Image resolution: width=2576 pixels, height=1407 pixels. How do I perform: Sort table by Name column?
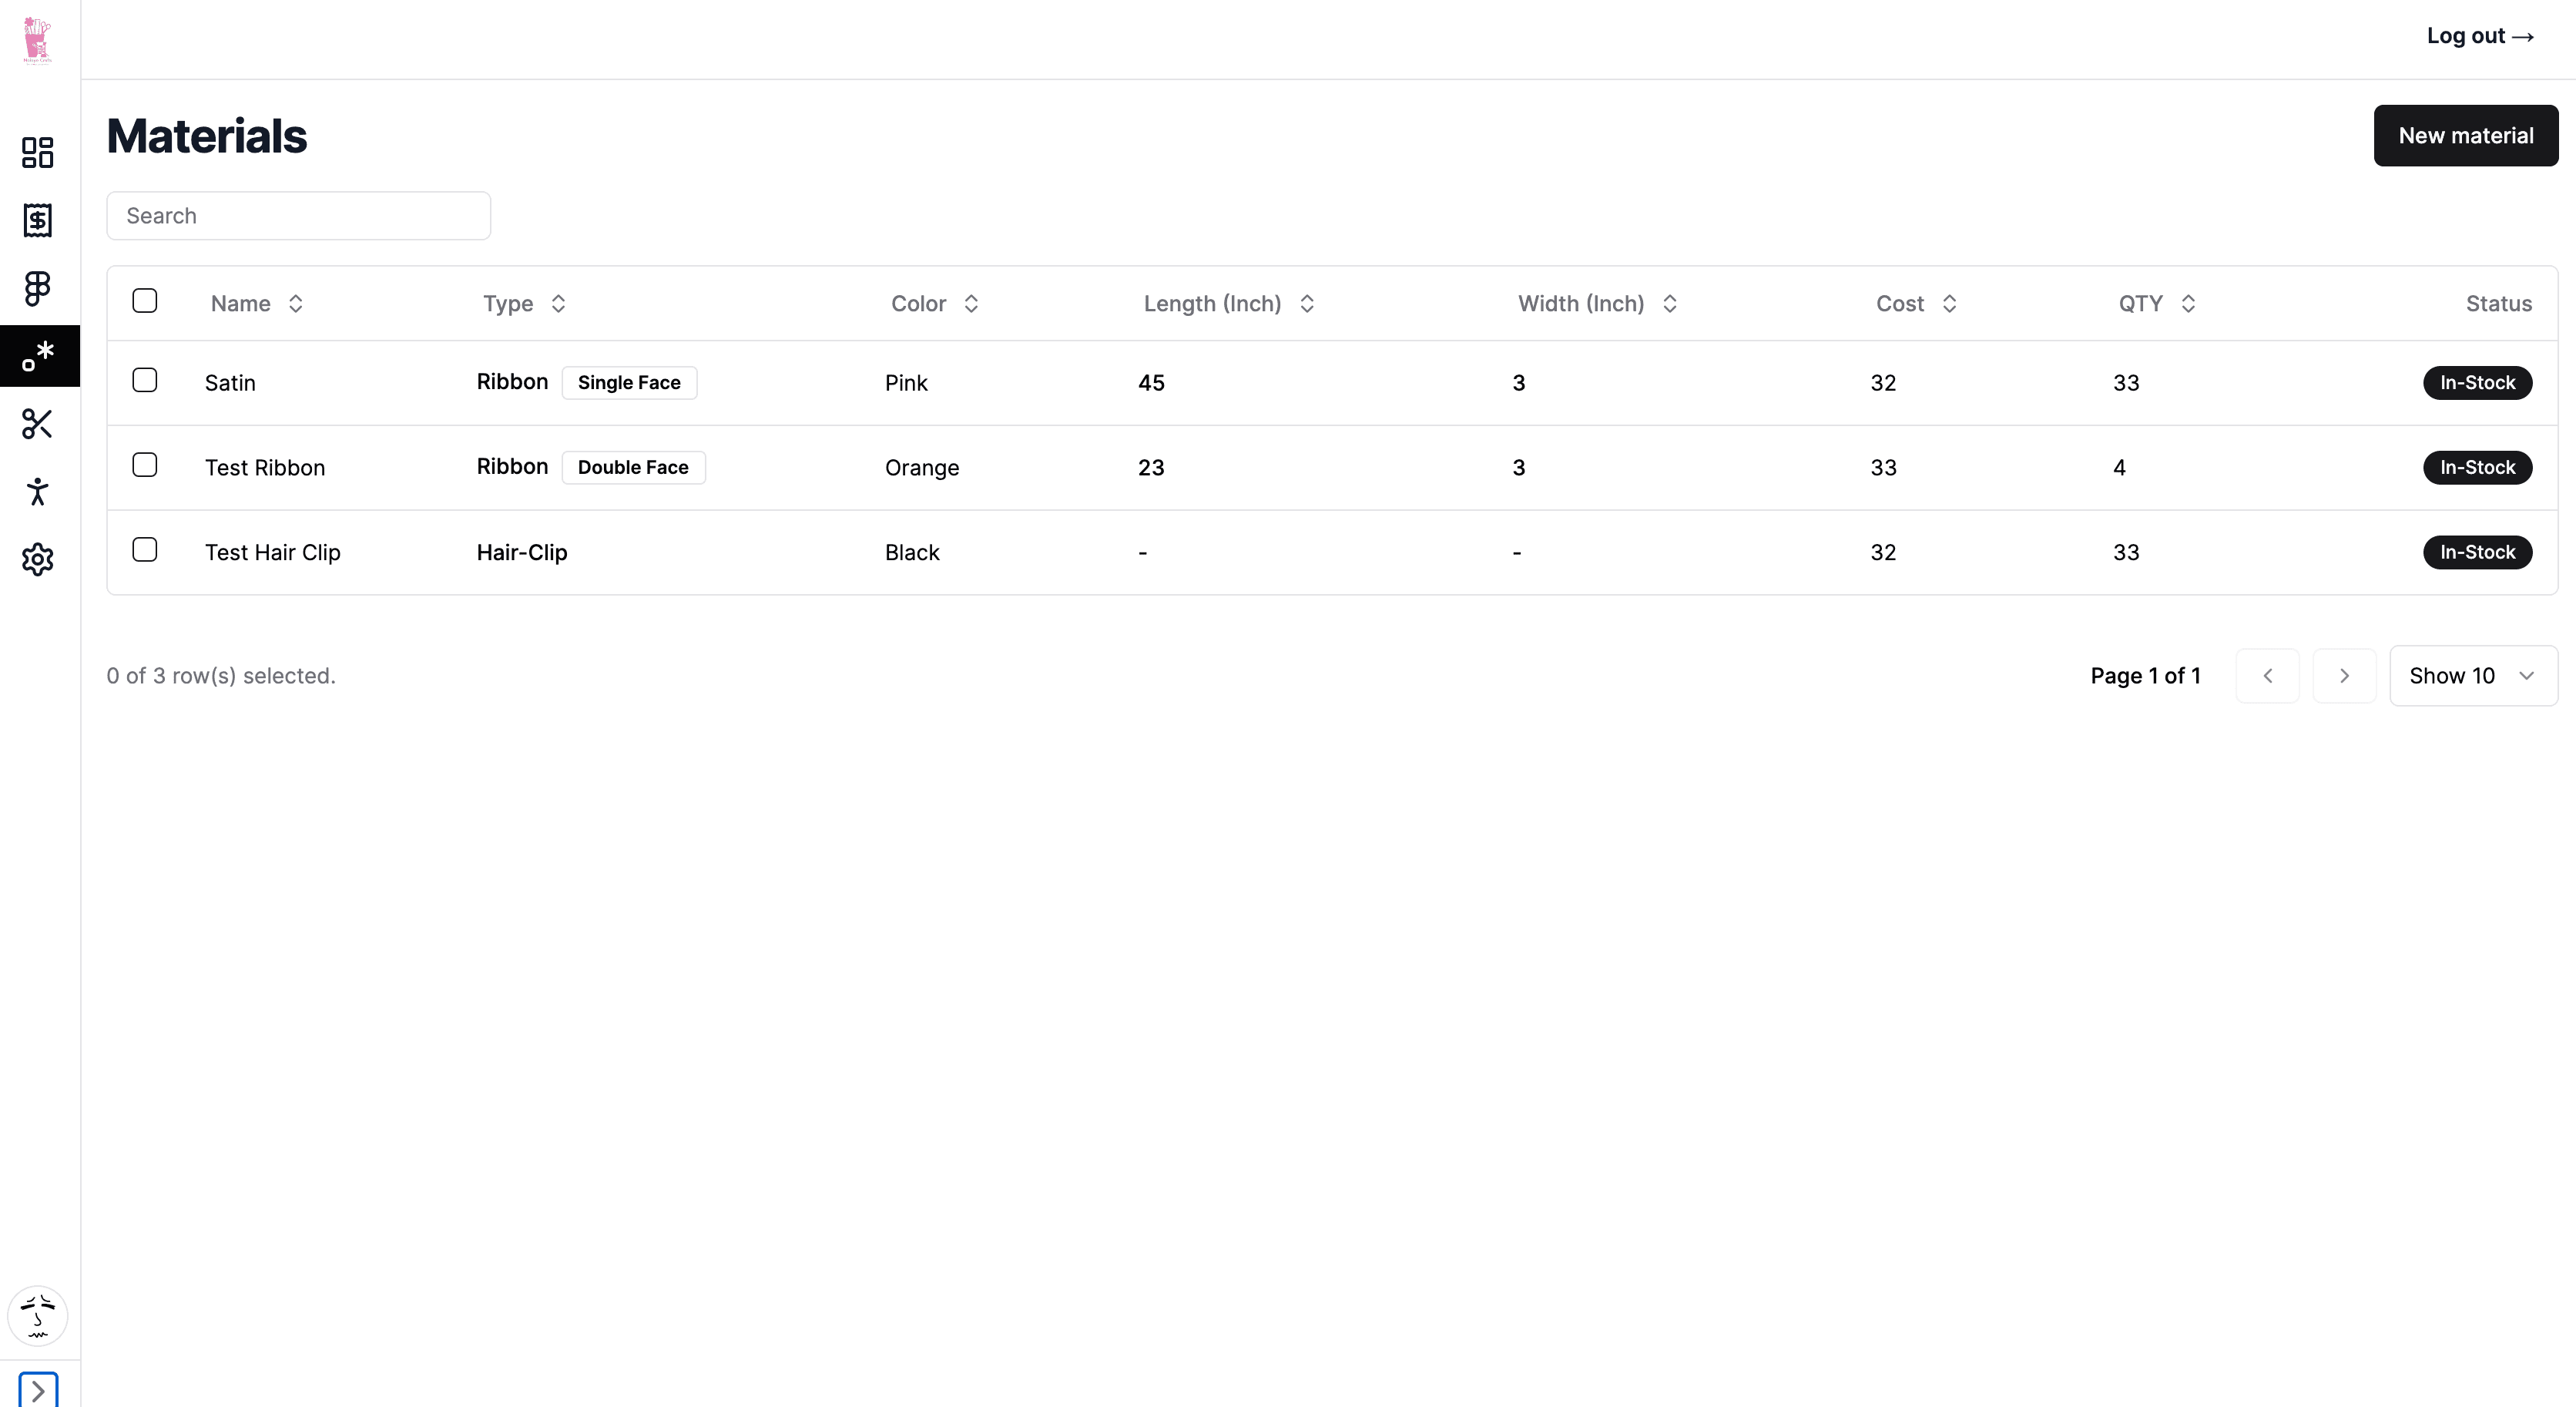(257, 304)
